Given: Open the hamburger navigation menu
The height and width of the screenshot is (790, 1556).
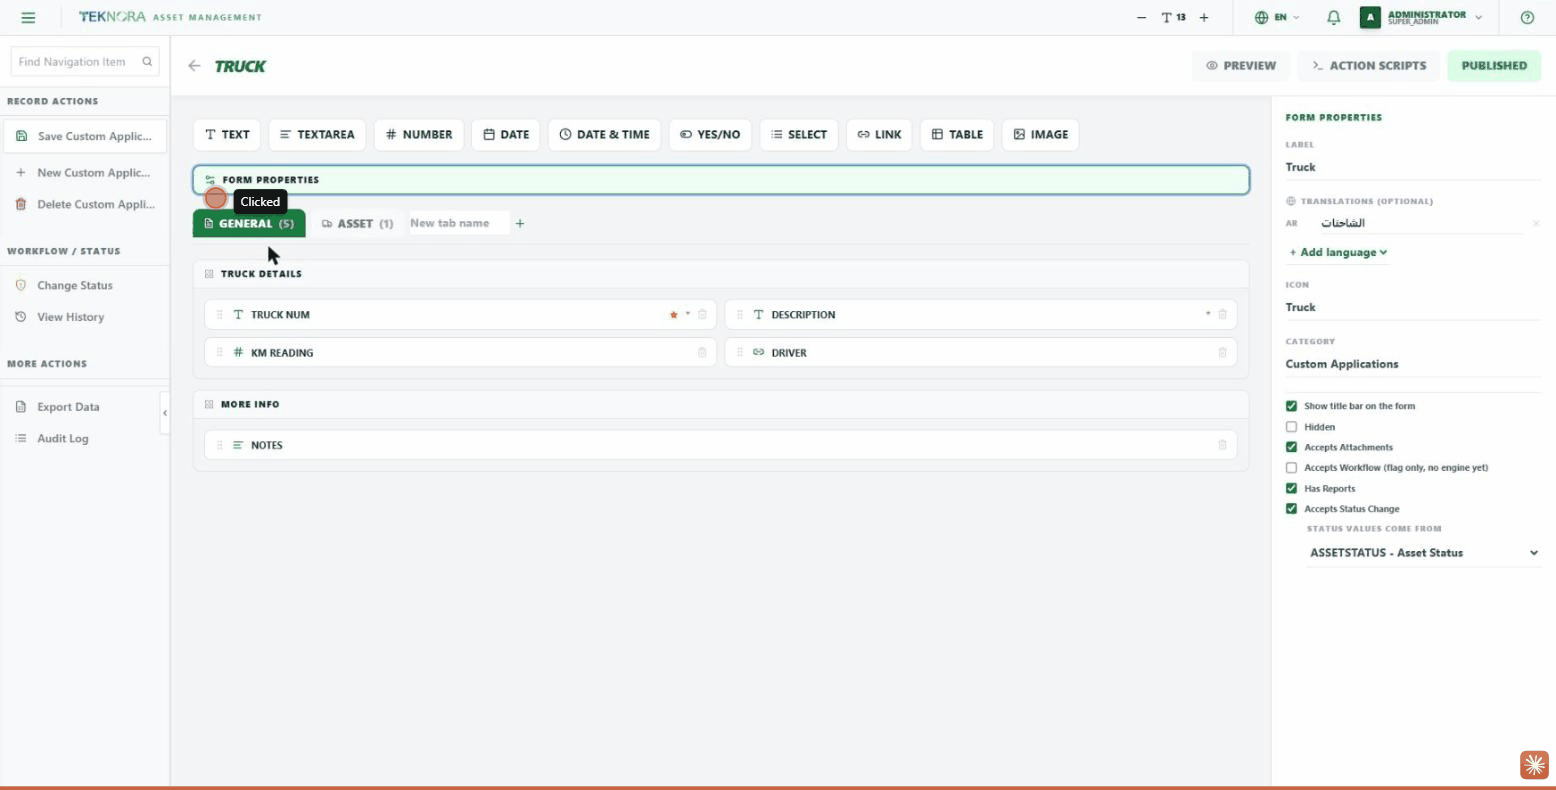Looking at the screenshot, I should point(28,17).
